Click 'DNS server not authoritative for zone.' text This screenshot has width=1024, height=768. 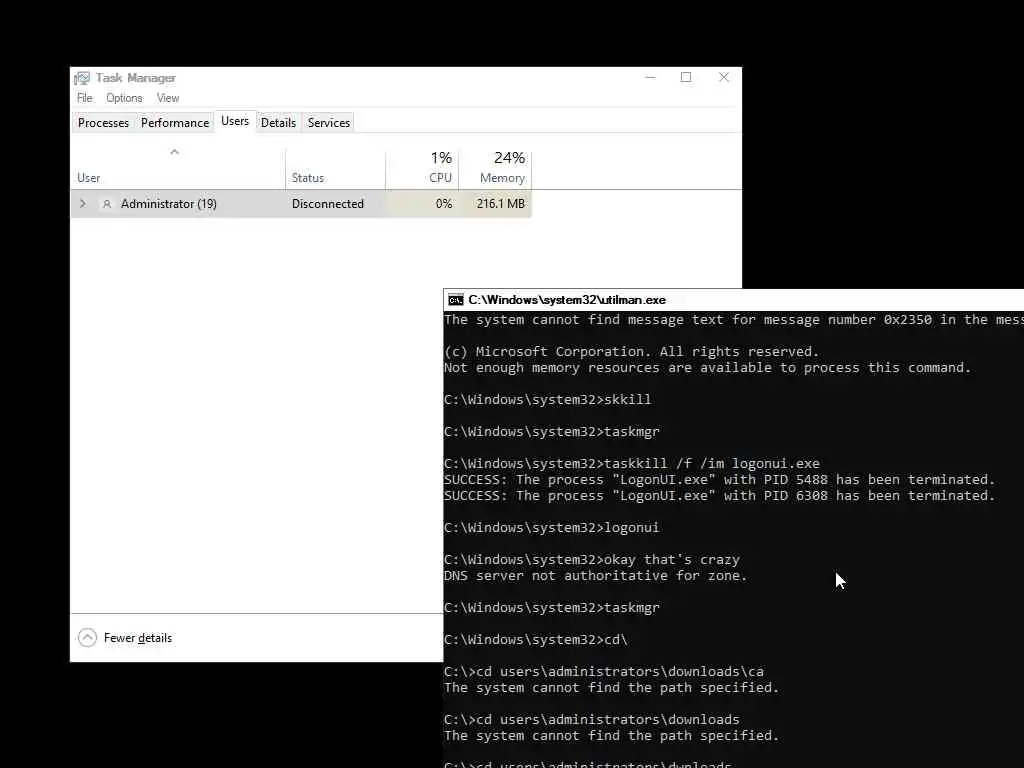595,576
